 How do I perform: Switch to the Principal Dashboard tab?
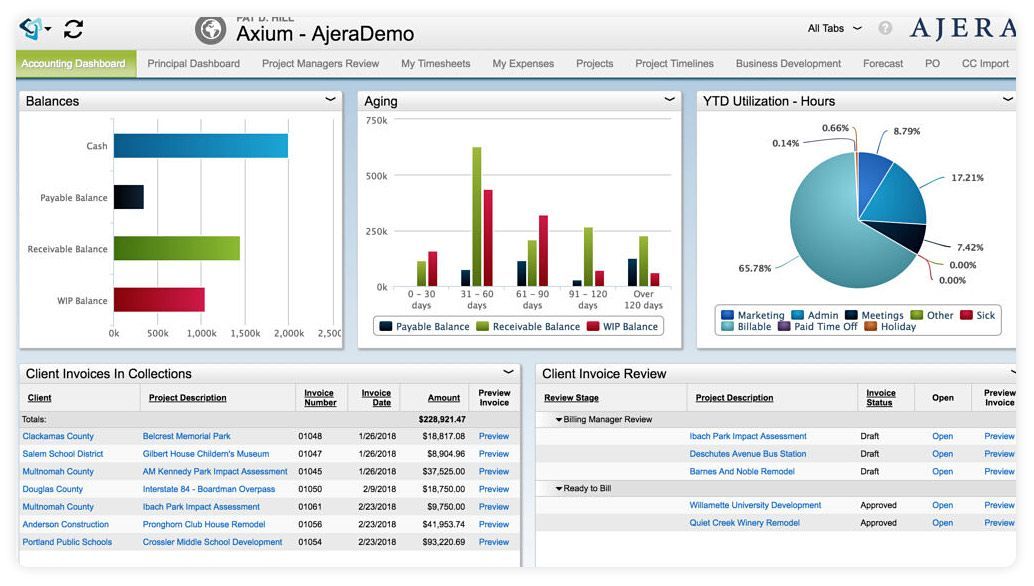pyautogui.click(x=193, y=62)
